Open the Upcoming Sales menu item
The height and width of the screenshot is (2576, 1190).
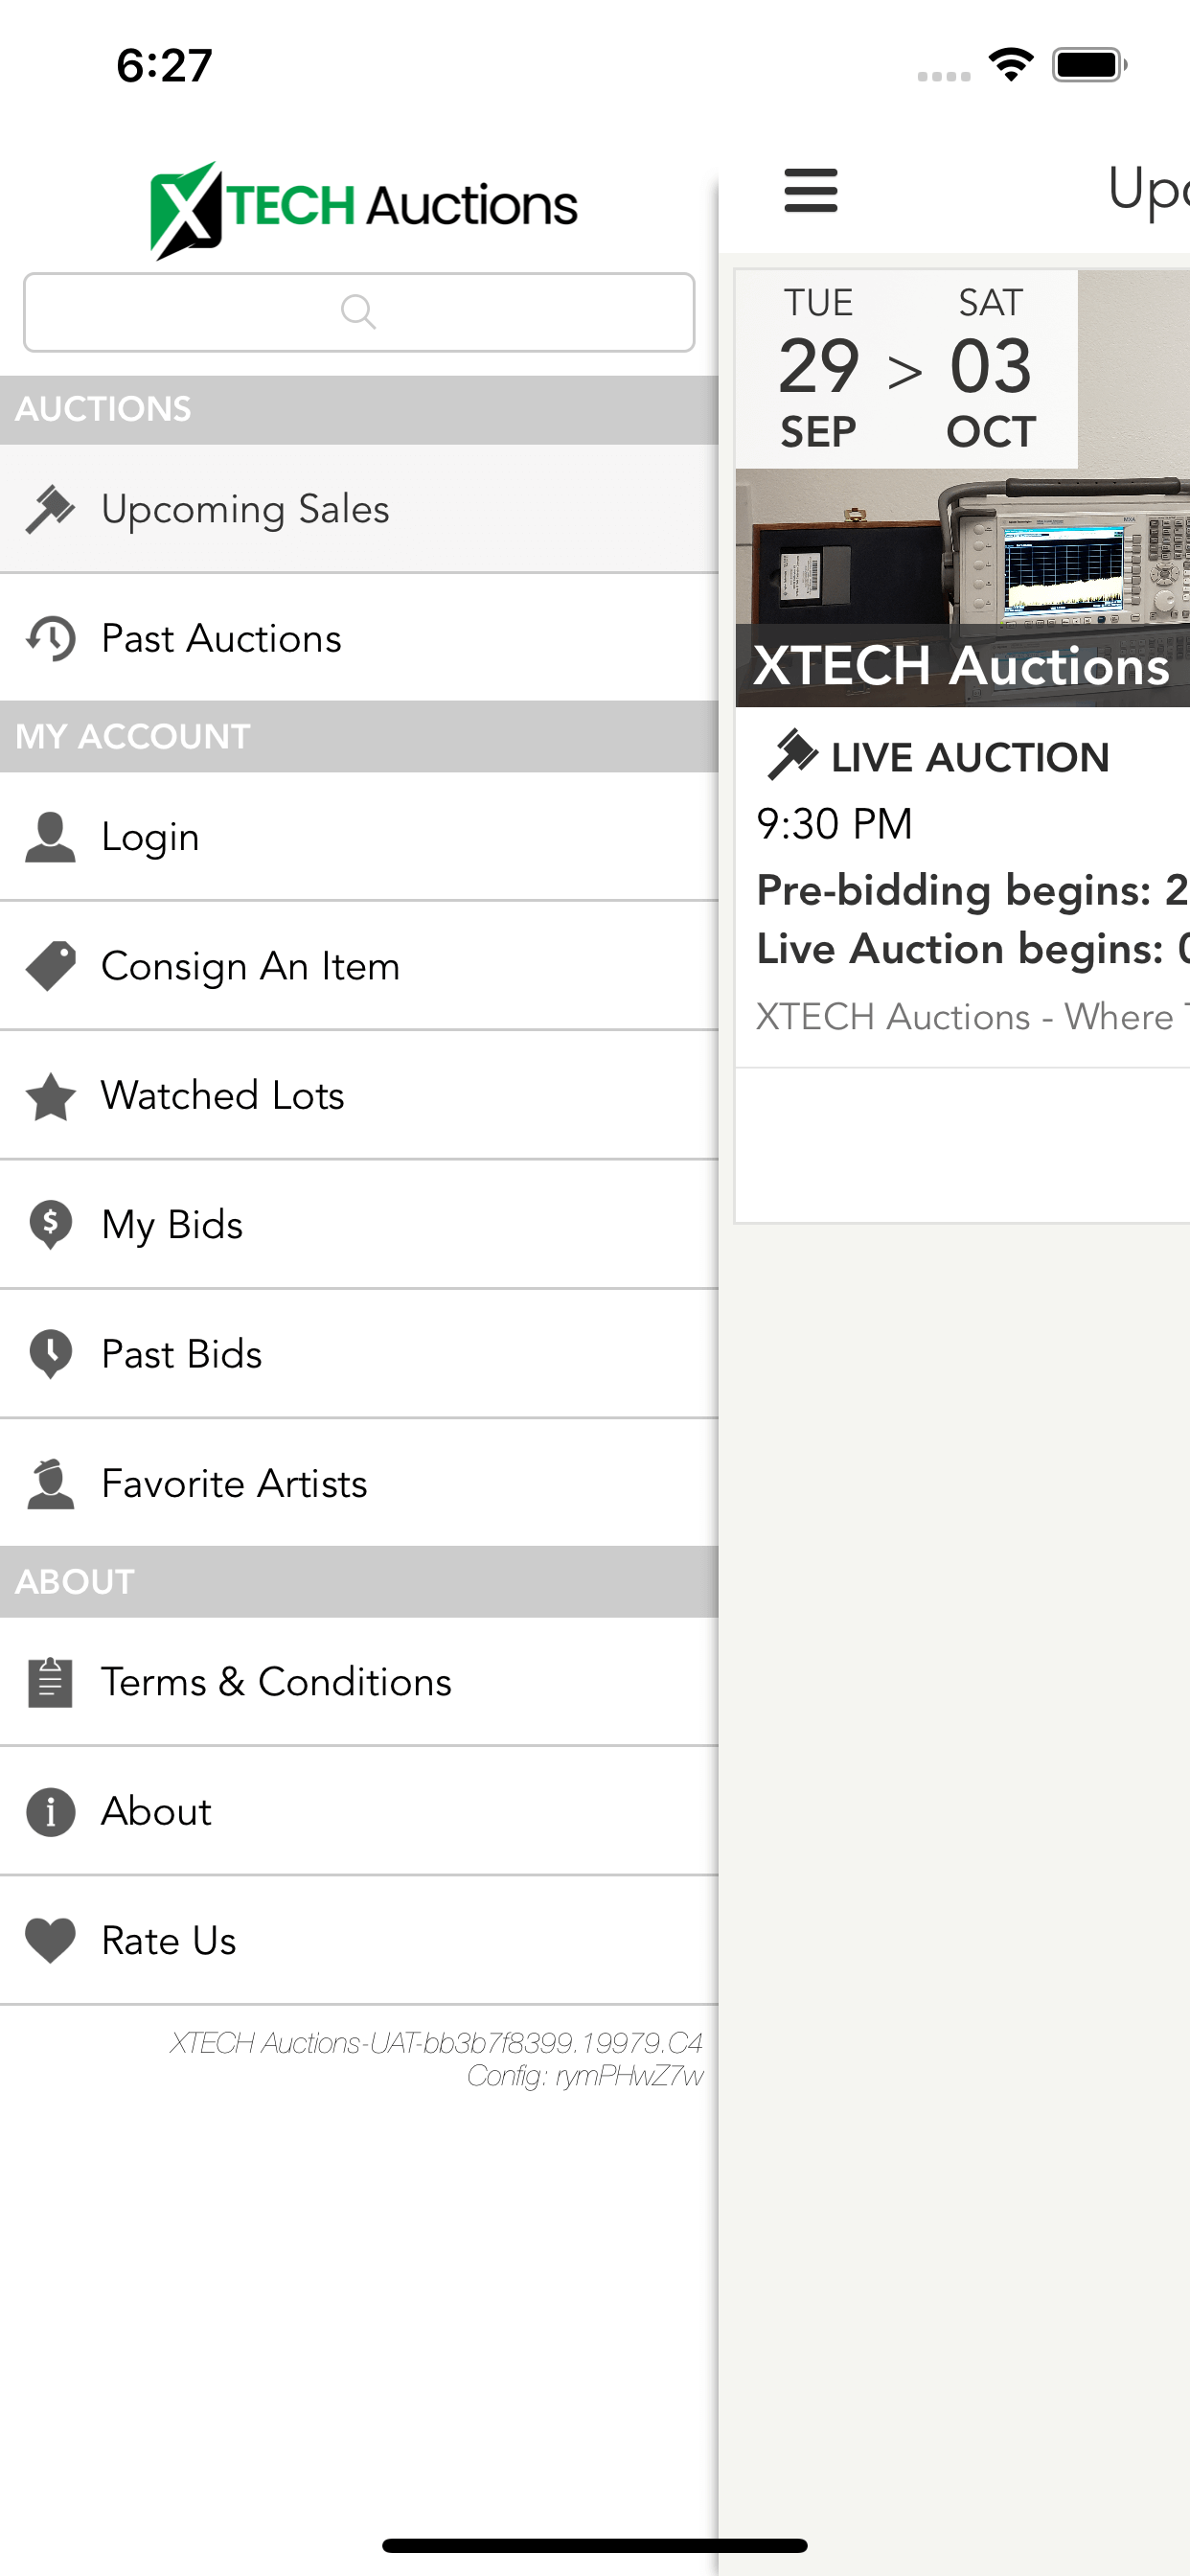pos(359,509)
